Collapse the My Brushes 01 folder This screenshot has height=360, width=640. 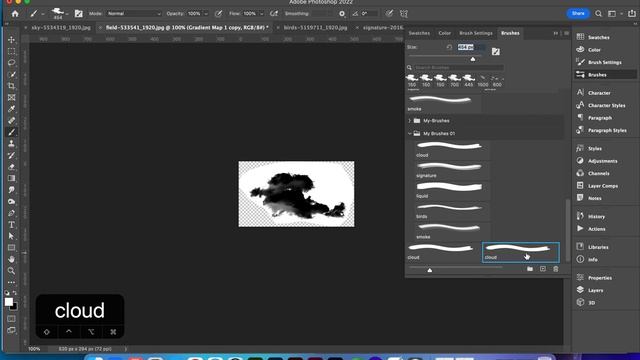tap(409, 133)
